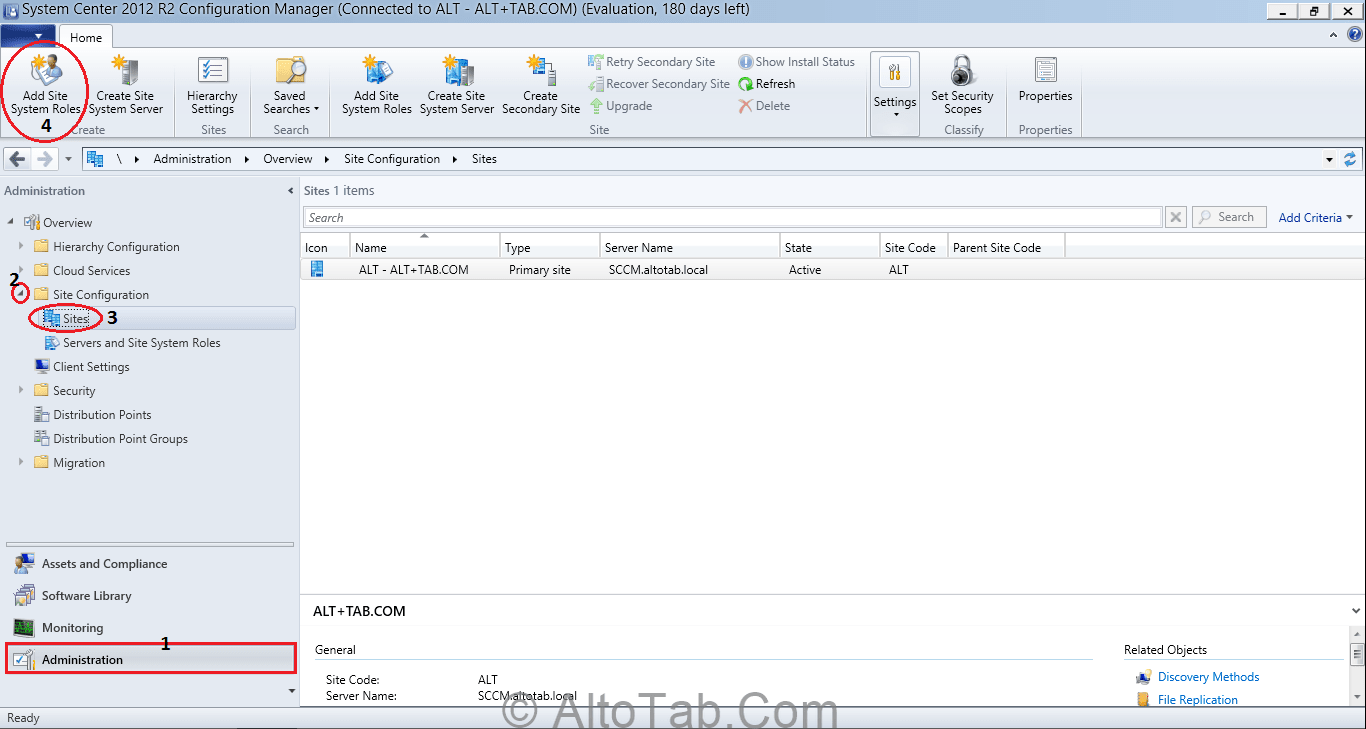The height and width of the screenshot is (729, 1366).
Task: Click Set Security Scopes
Action: [963, 86]
